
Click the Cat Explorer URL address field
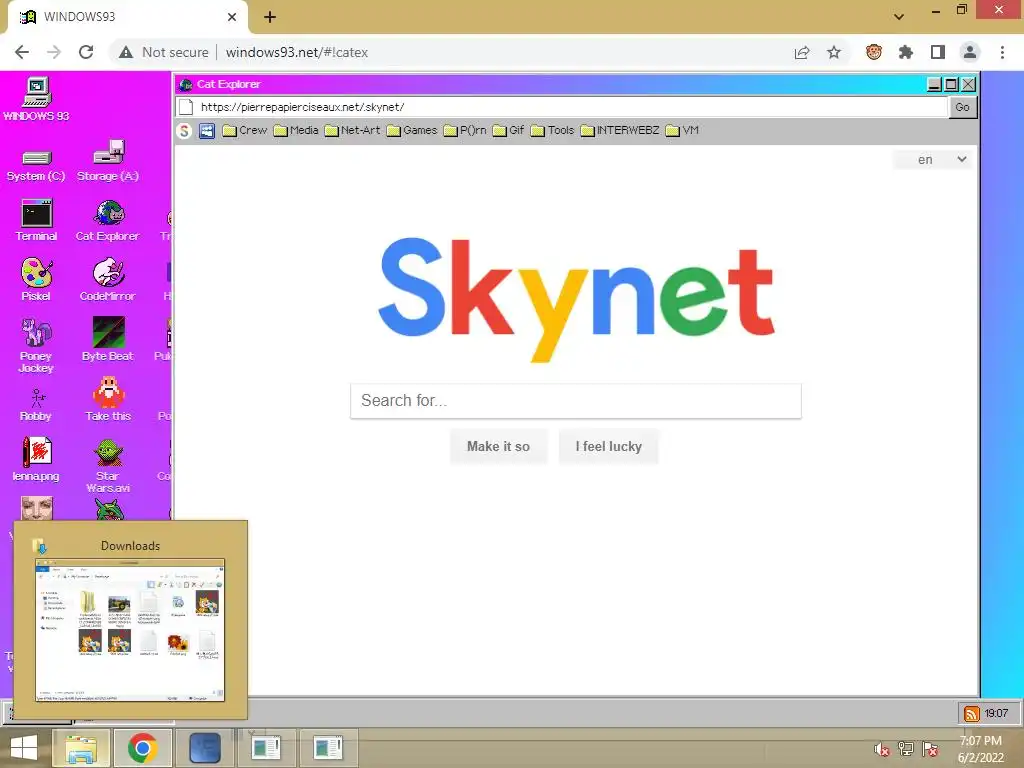click(562, 107)
